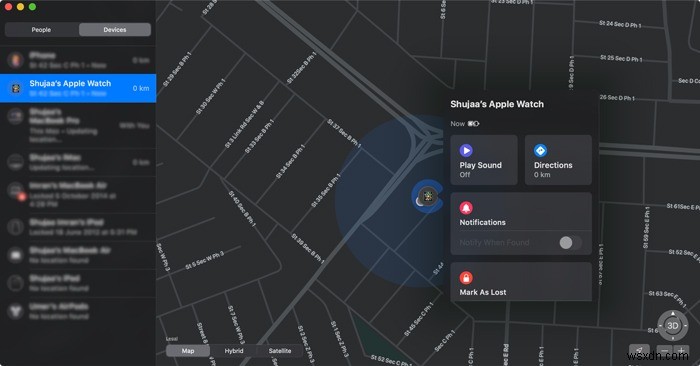Select Shujaa's Apple Watch in device list

coord(78,88)
